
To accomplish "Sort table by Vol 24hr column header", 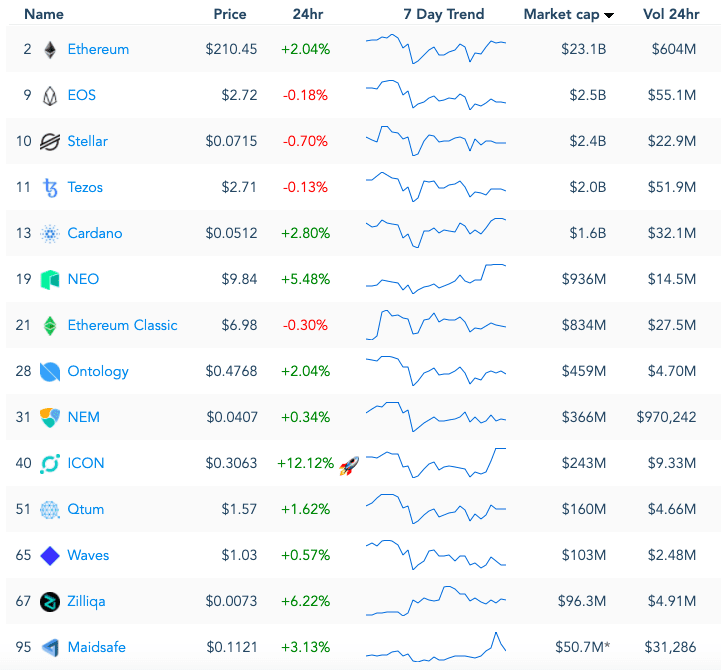I will click(x=671, y=14).
